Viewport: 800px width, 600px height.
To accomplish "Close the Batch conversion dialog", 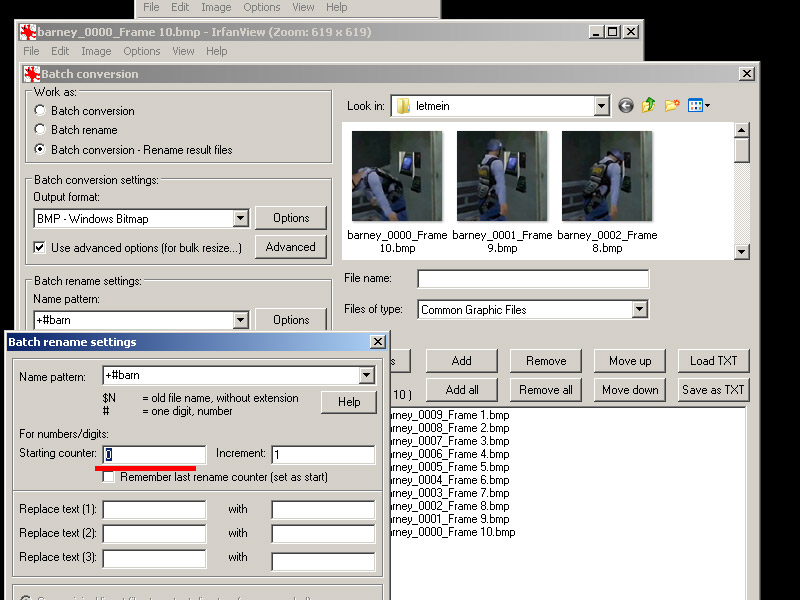I will (x=746, y=73).
